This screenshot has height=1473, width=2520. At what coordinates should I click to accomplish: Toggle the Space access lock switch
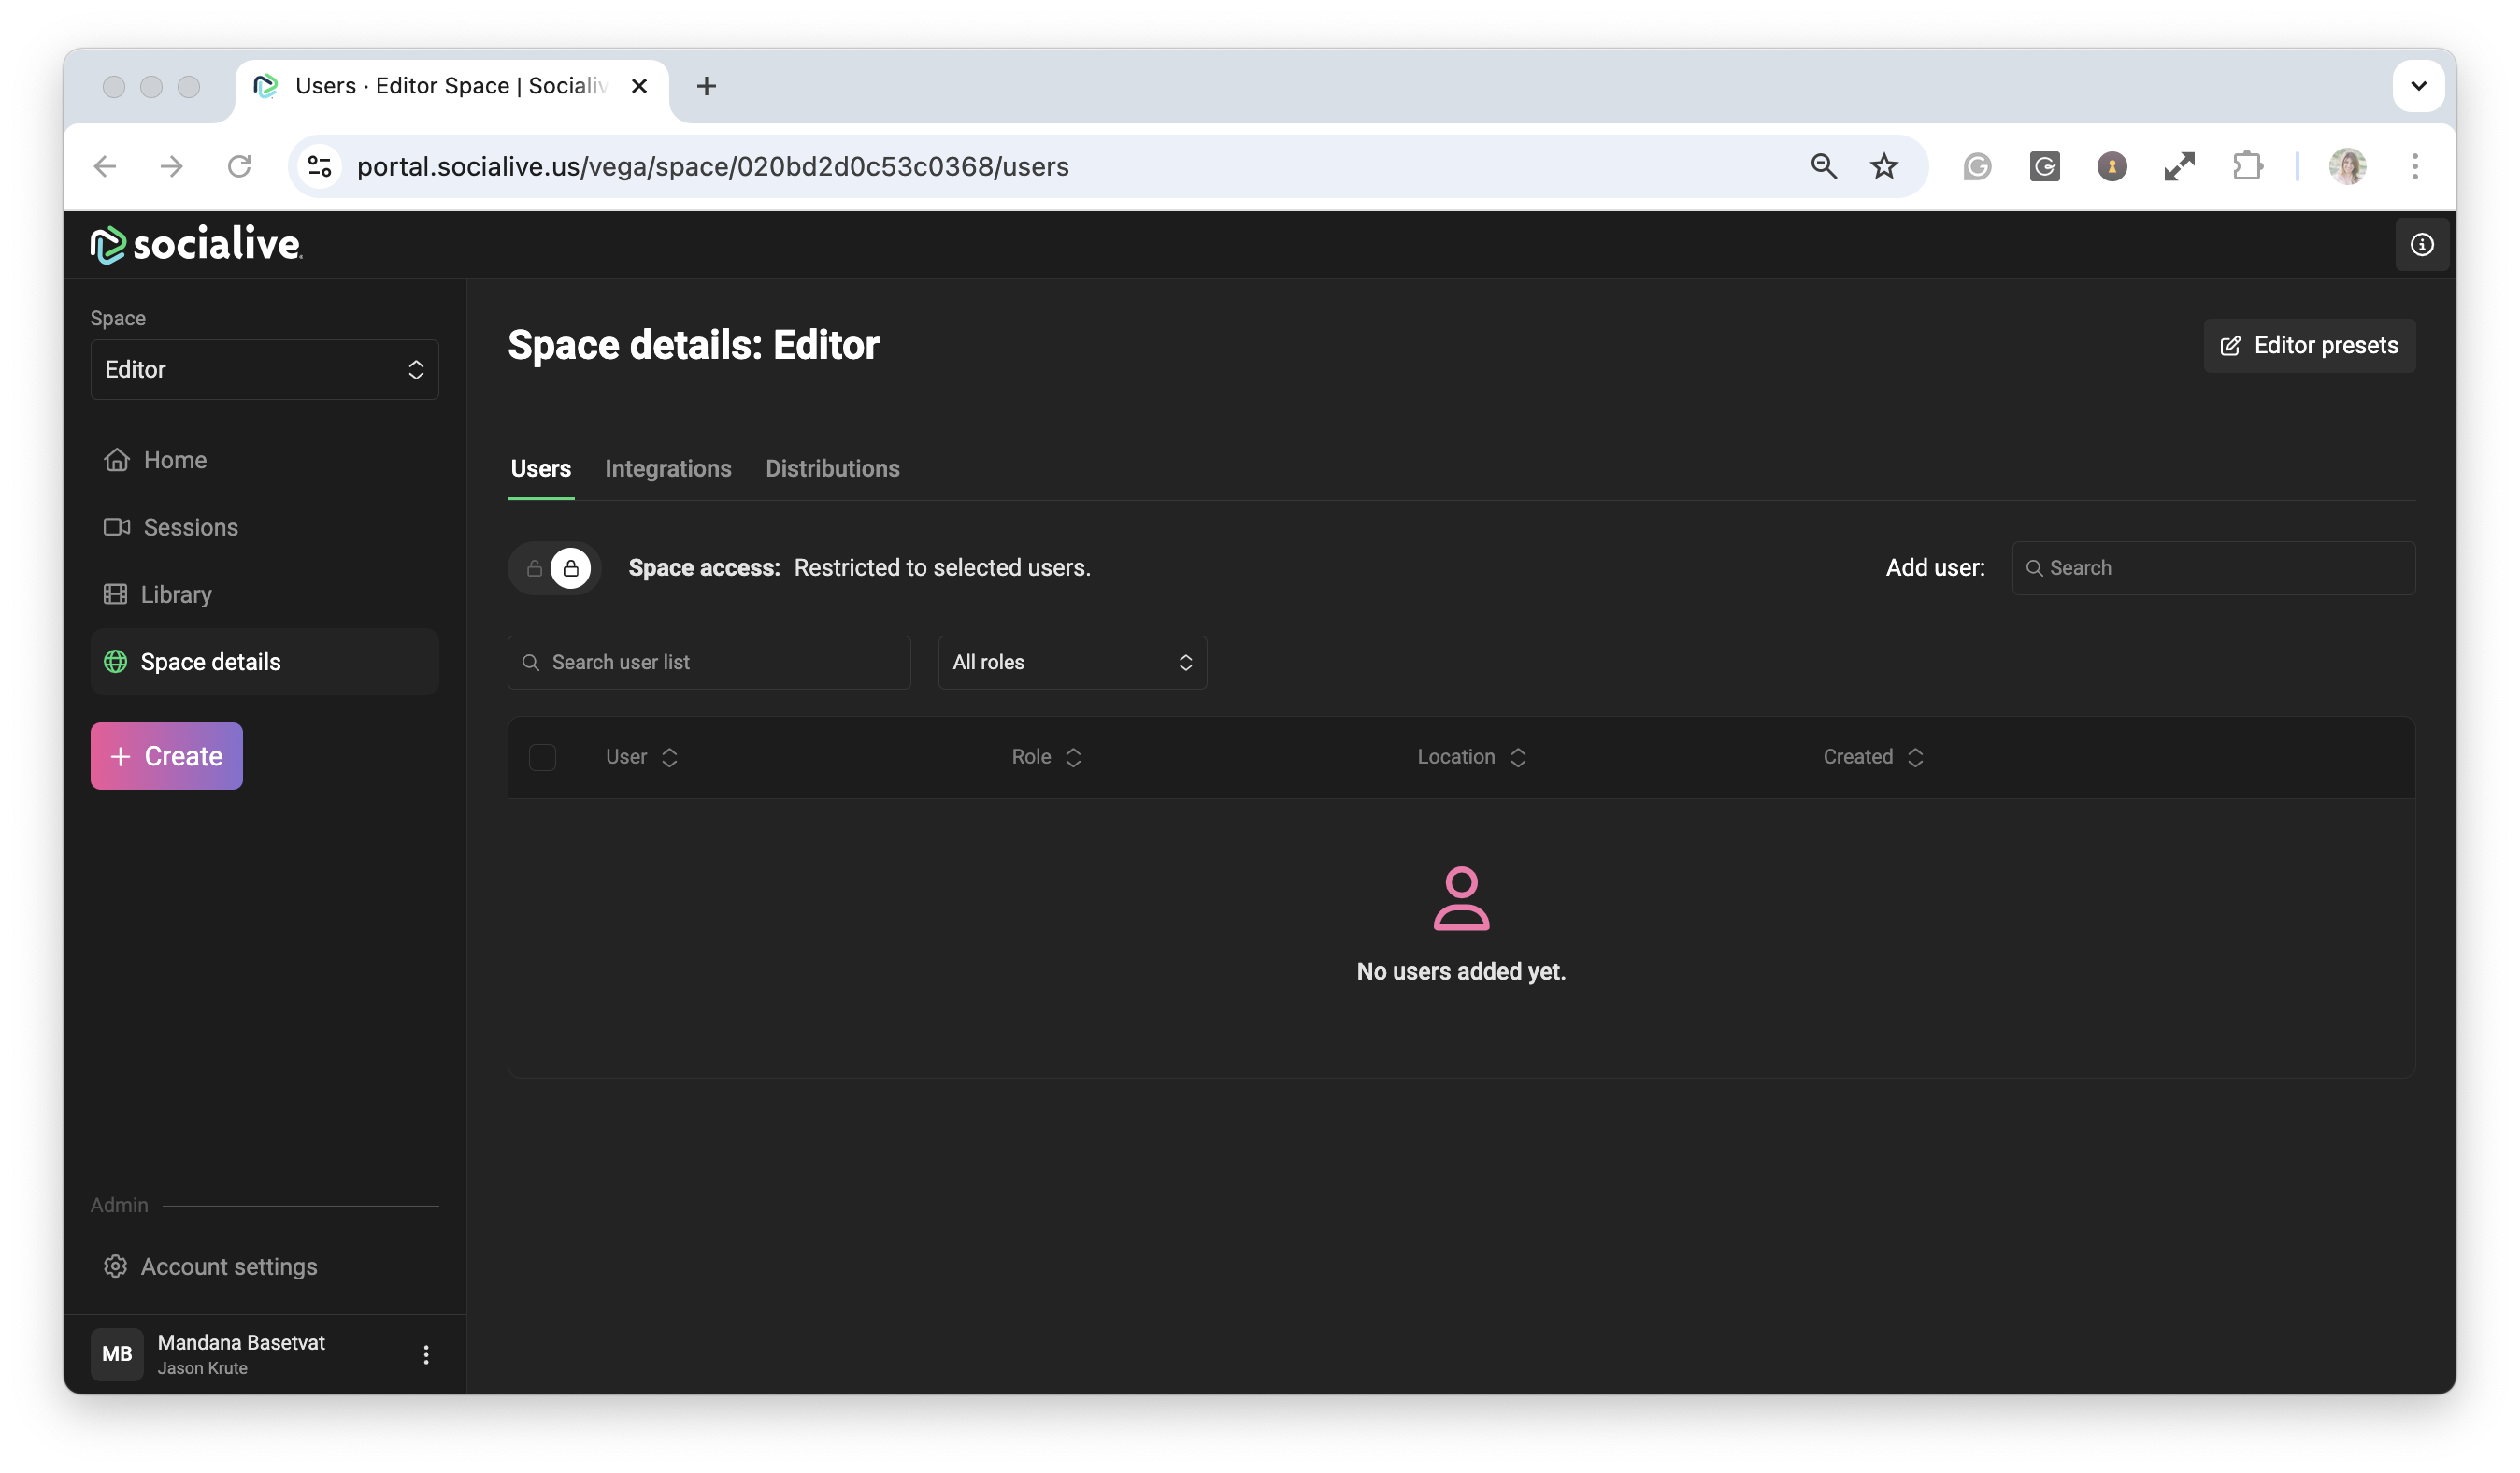pos(553,568)
